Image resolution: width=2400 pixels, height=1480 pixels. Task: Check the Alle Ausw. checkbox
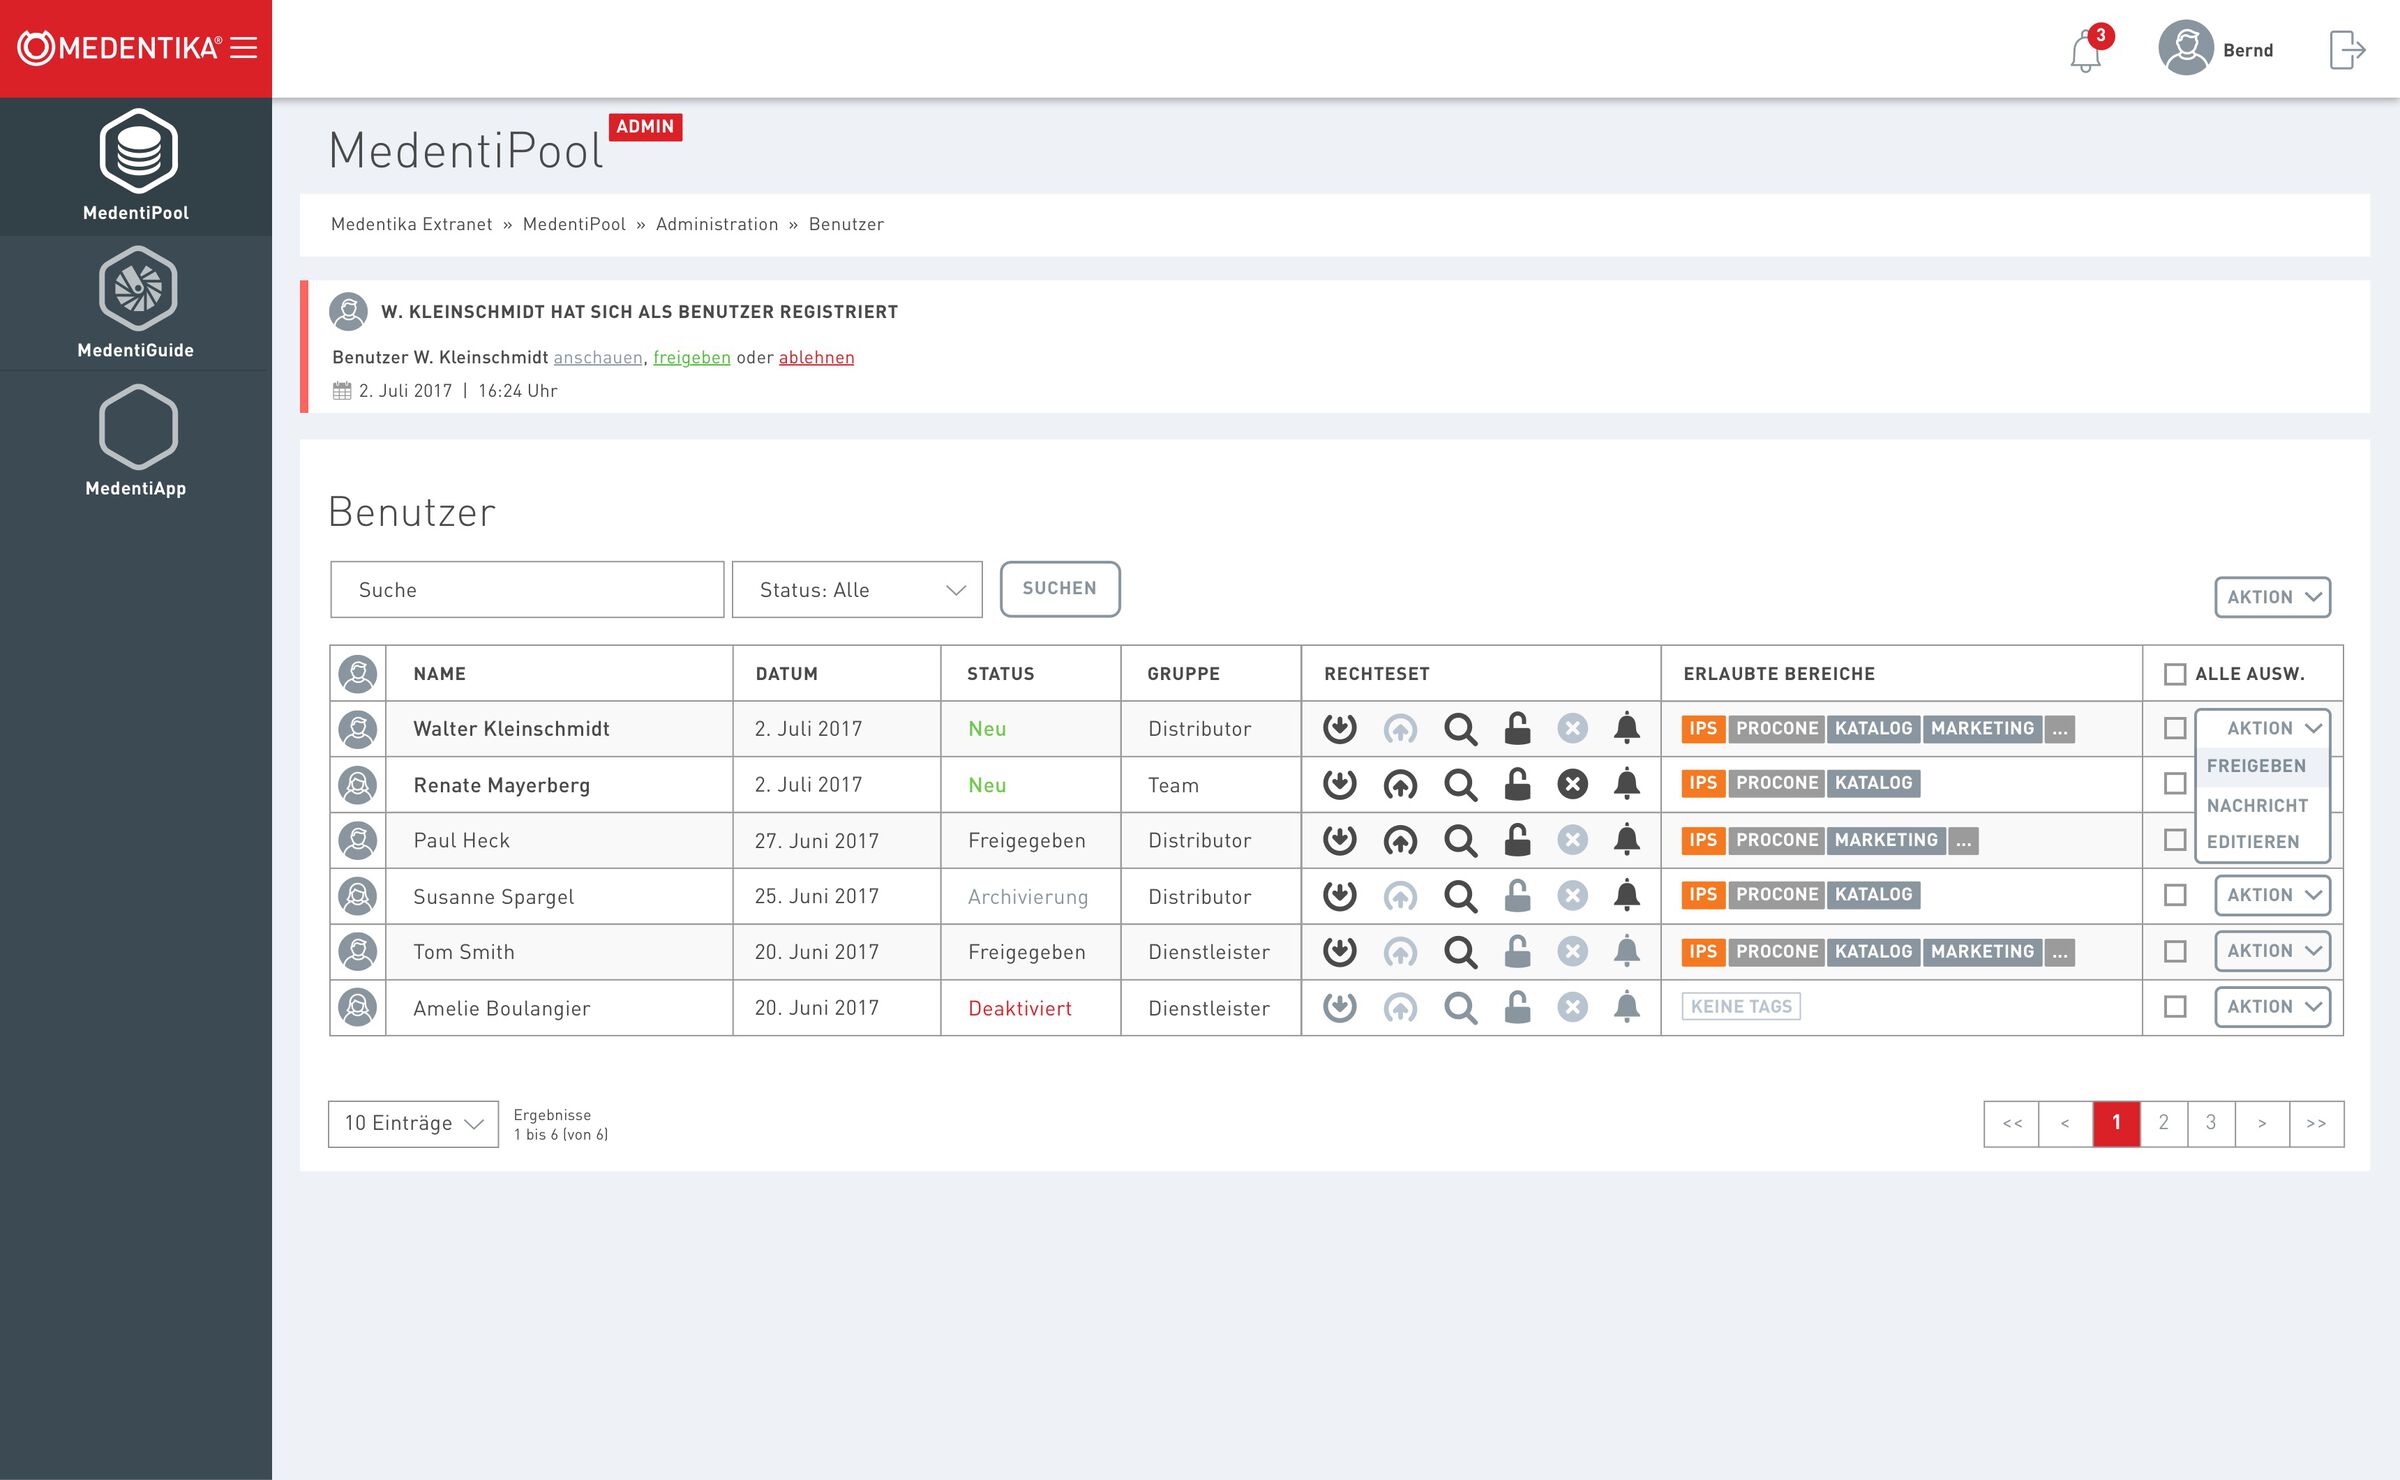click(x=2174, y=674)
